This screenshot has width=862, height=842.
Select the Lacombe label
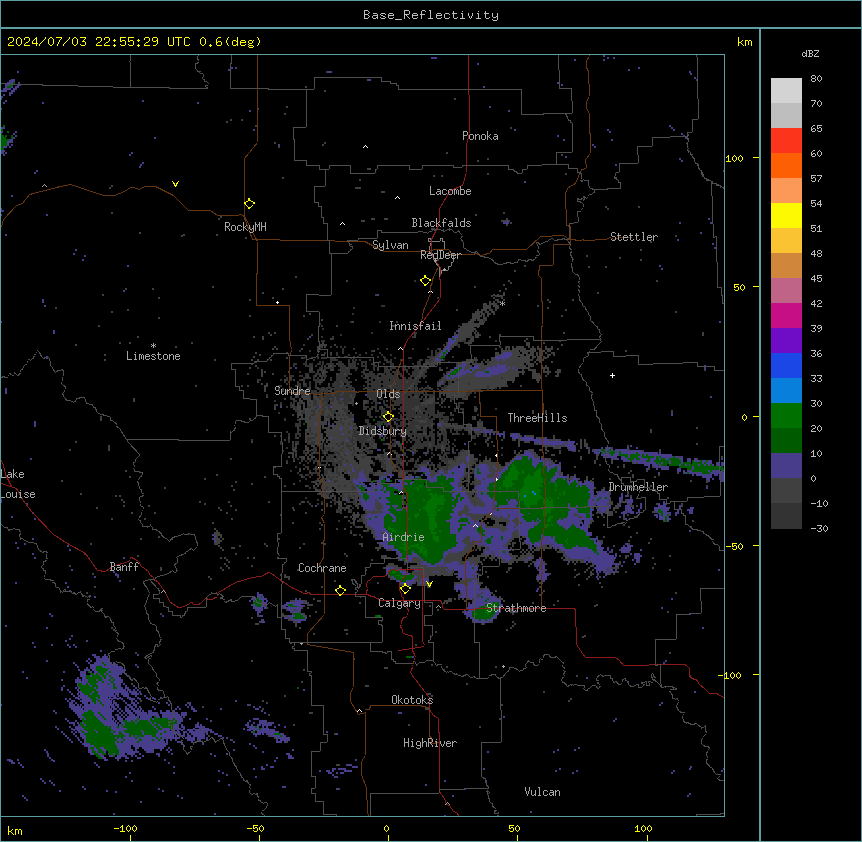(450, 191)
